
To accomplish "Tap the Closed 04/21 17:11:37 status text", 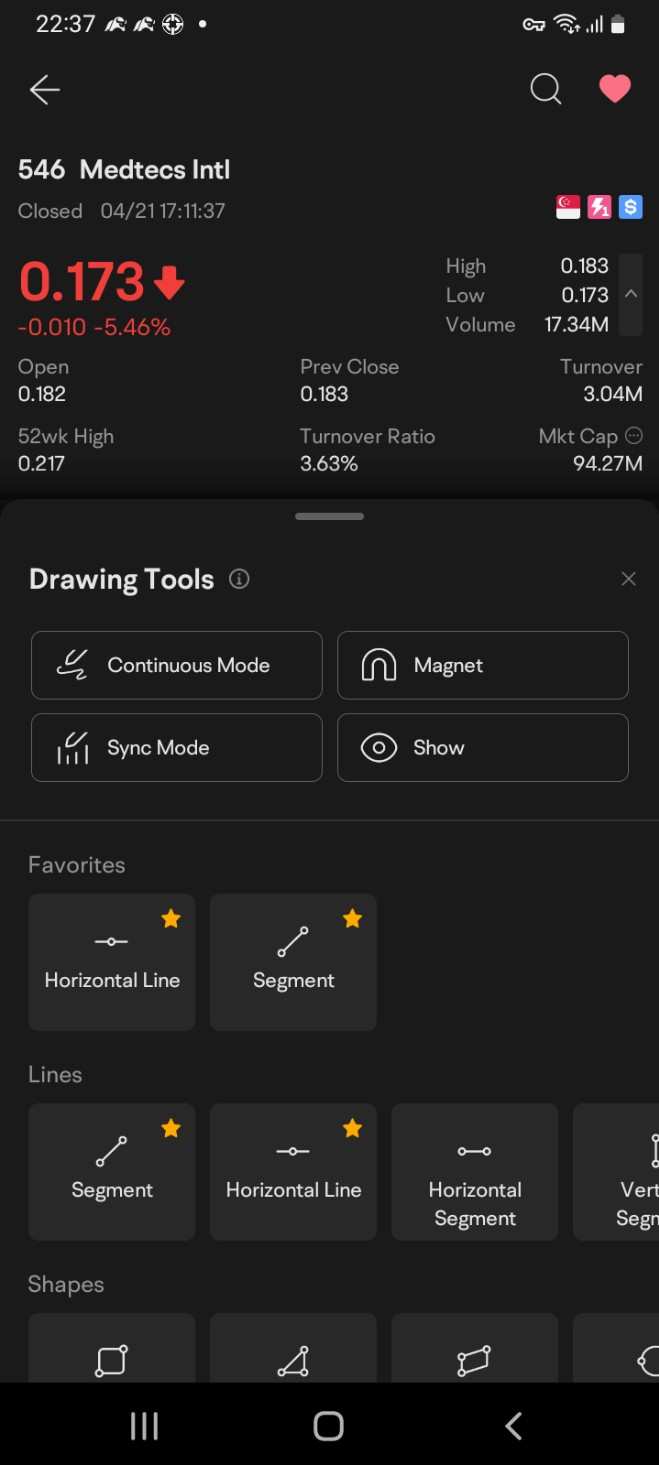I will pyautogui.click(x=121, y=211).
